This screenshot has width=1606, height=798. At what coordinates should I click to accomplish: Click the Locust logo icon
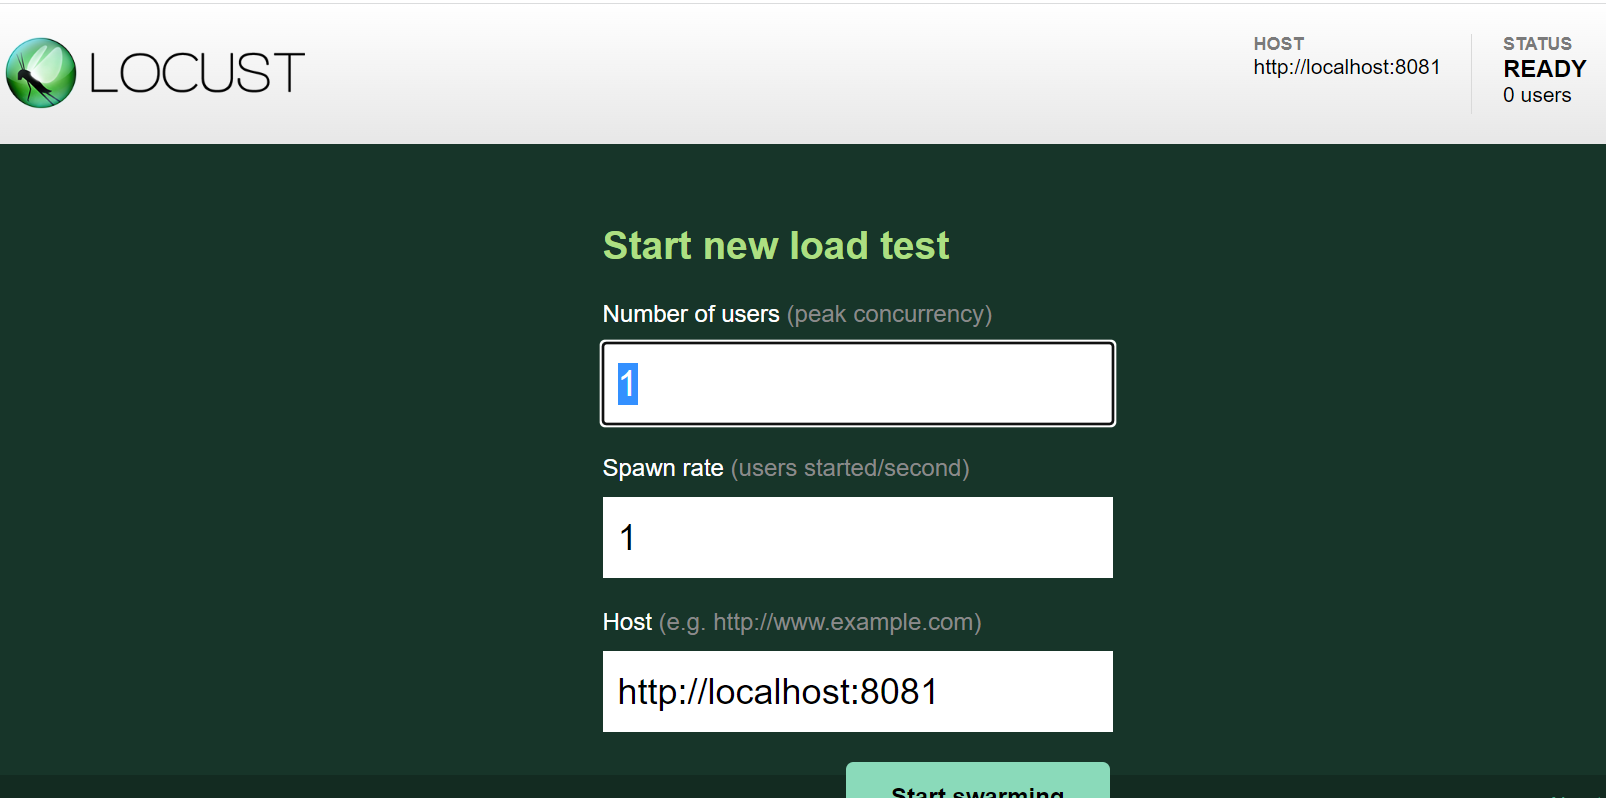(41, 73)
